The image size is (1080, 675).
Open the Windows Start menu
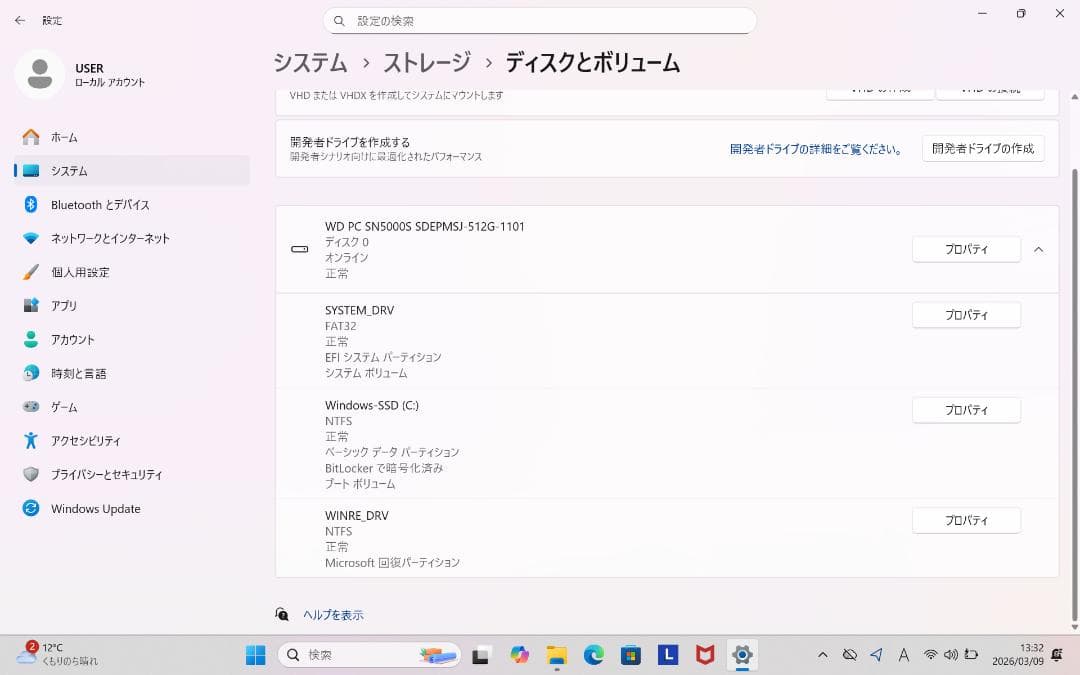click(256, 655)
